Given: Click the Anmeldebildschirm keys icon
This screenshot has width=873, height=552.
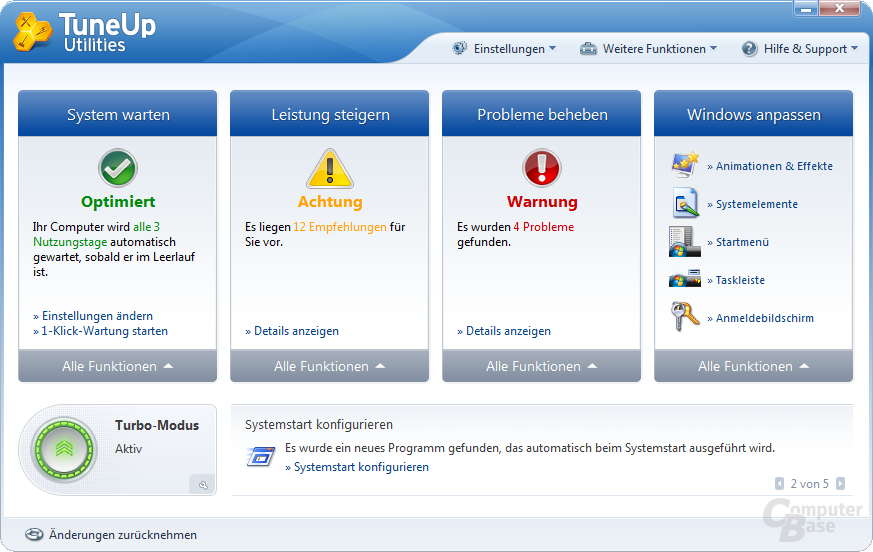Looking at the screenshot, I should [685, 316].
